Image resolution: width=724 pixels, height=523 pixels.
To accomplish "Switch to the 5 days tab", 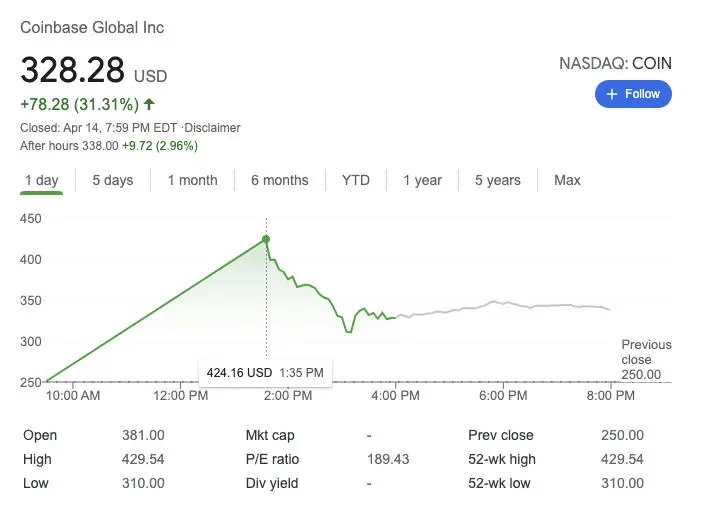I will [113, 180].
